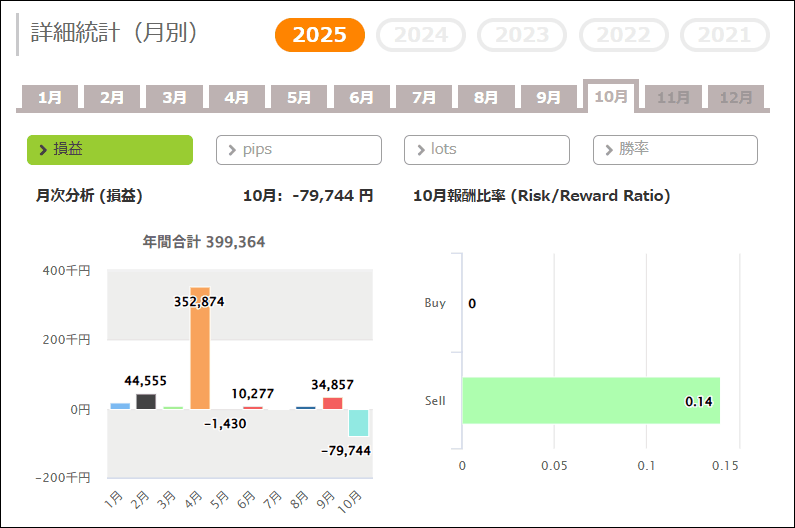Switch the metric to pips

click(299, 150)
